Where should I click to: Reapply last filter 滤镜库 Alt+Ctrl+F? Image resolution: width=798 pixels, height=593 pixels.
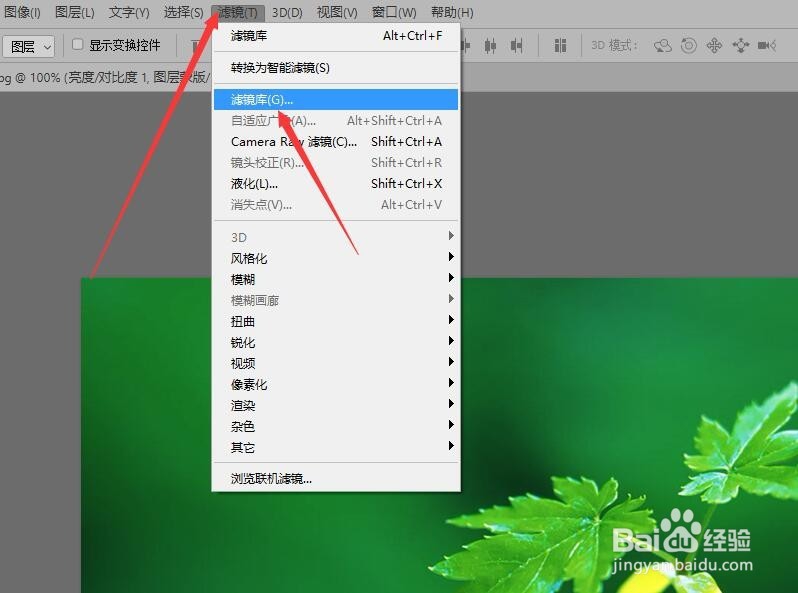coord(336,36)
